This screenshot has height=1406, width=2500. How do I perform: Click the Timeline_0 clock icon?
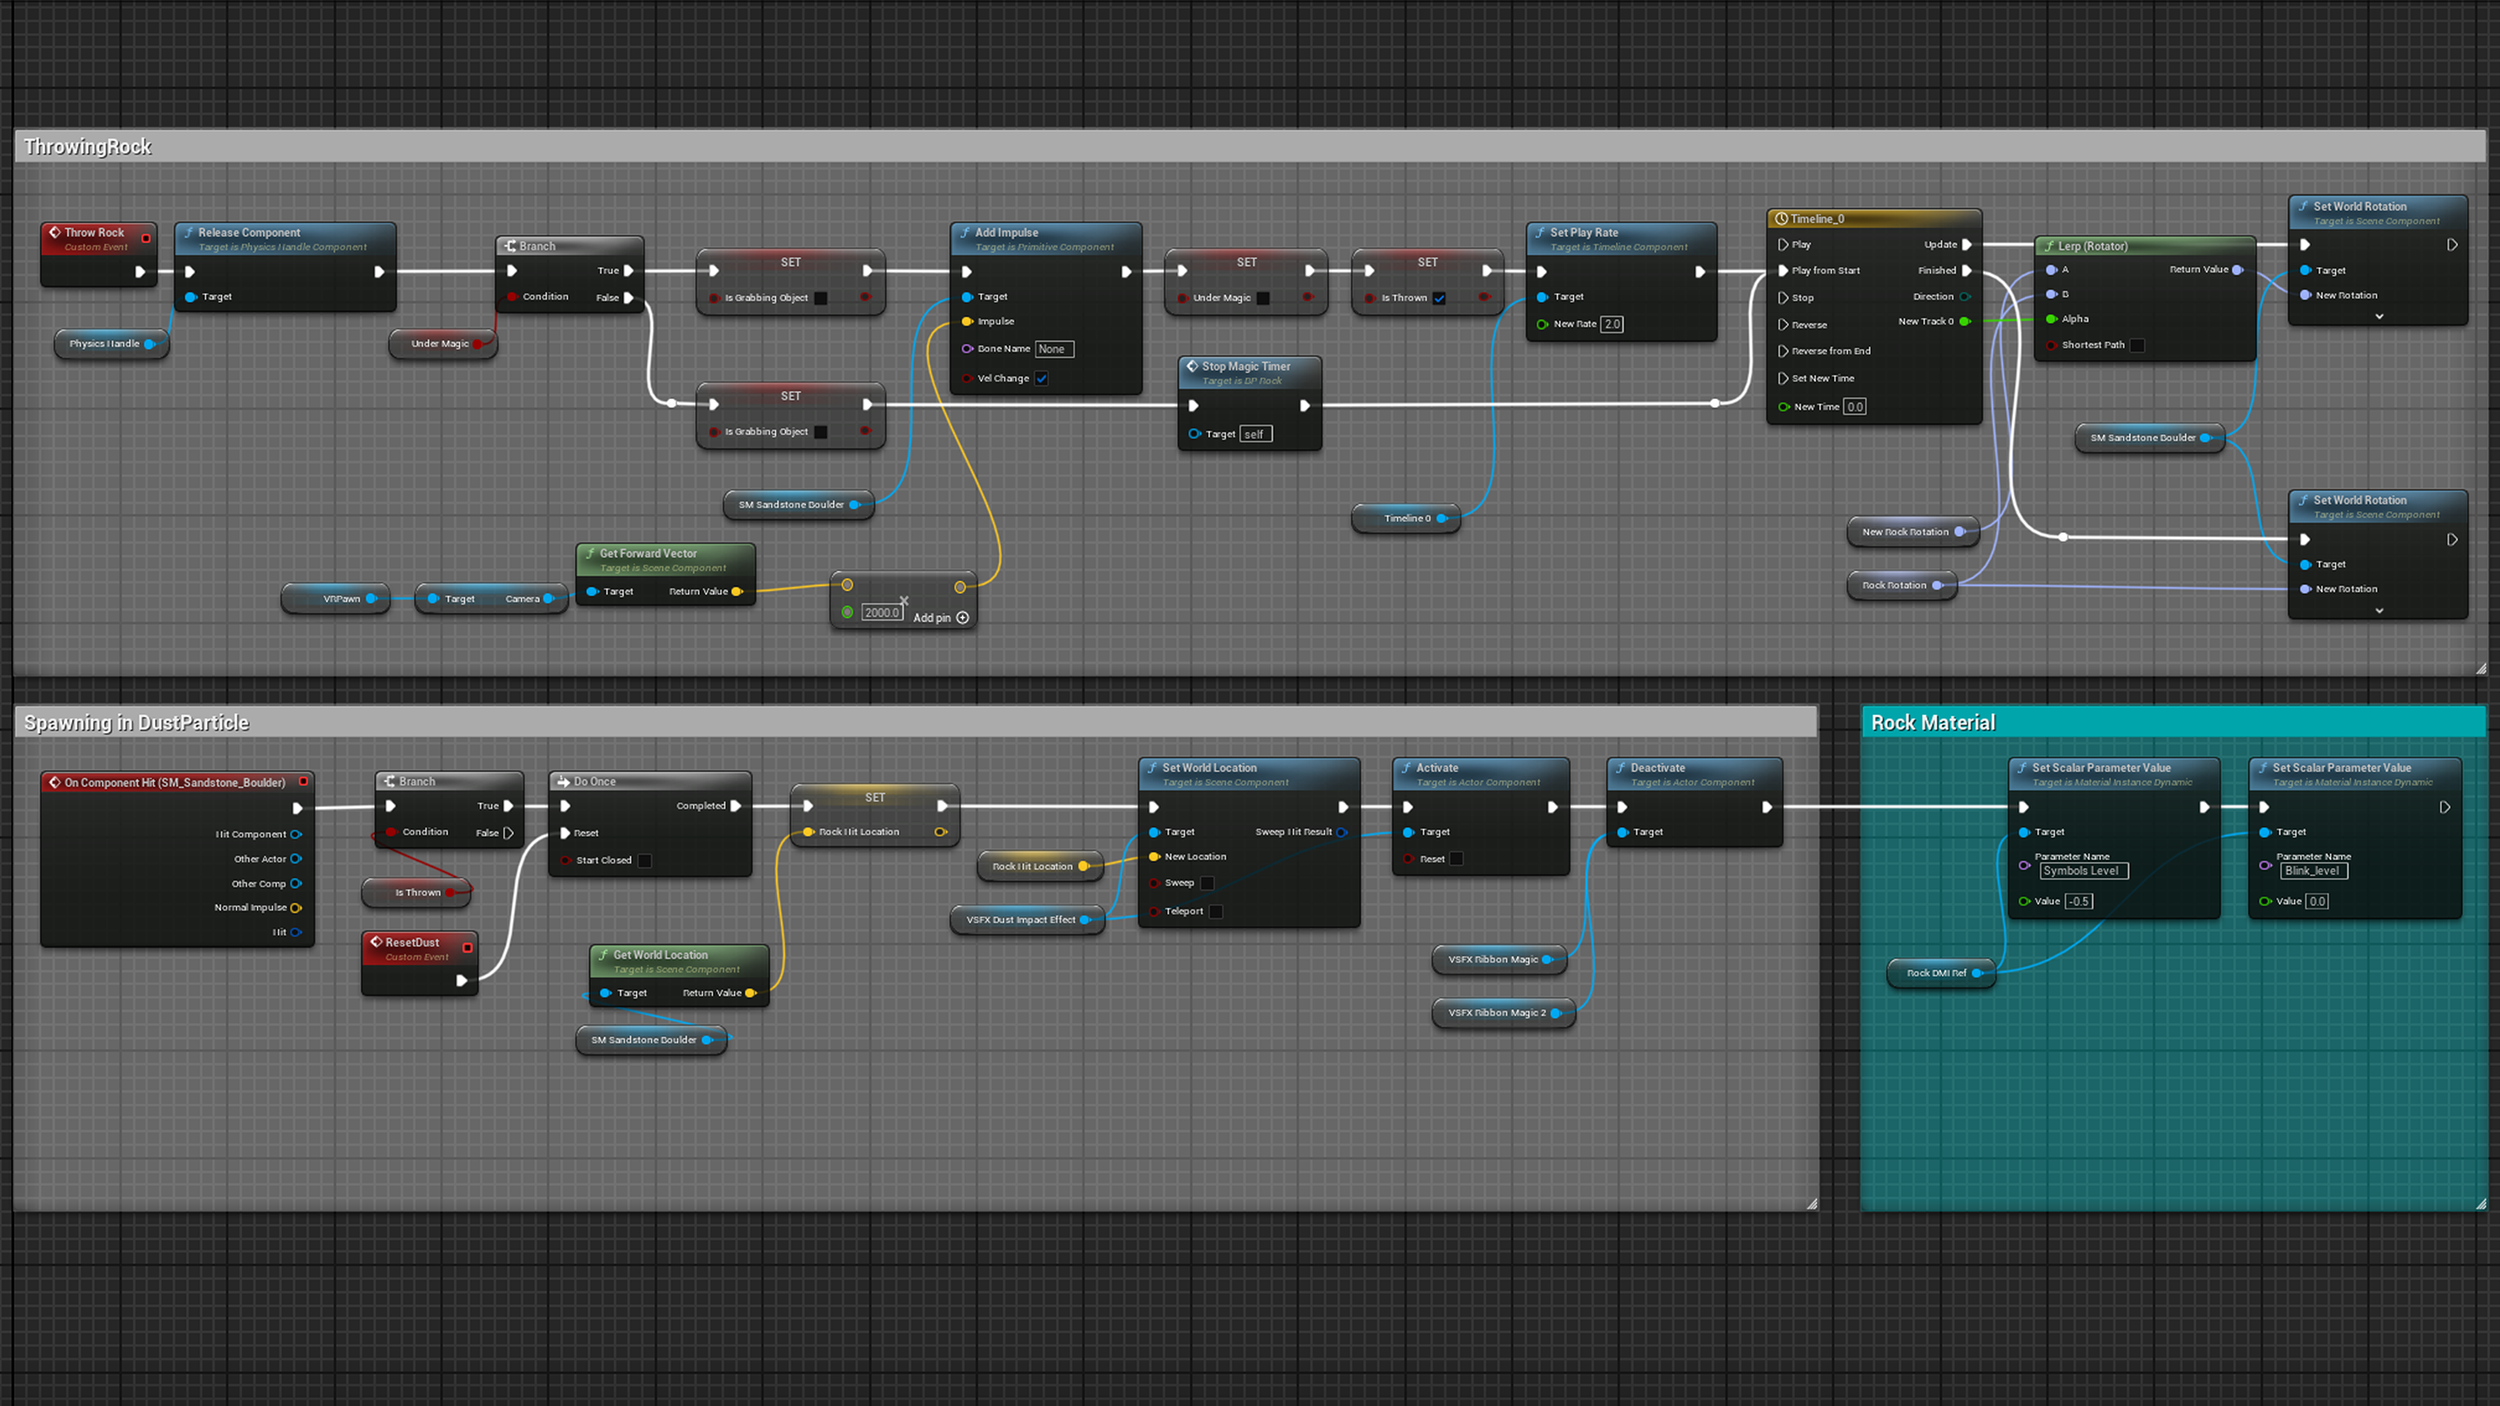(x=1781, y=219)
